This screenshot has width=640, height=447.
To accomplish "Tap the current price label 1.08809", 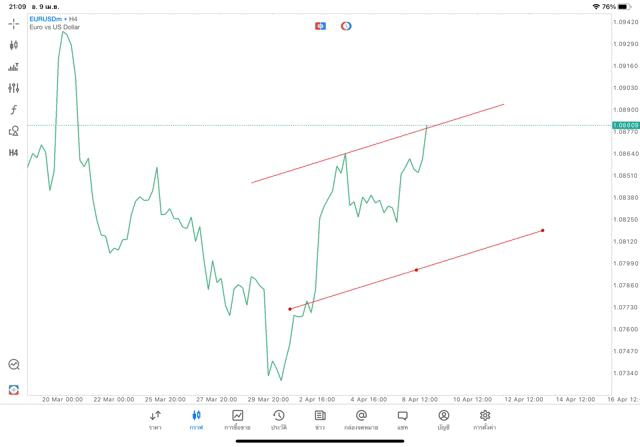I will click(x=625, y=125).
